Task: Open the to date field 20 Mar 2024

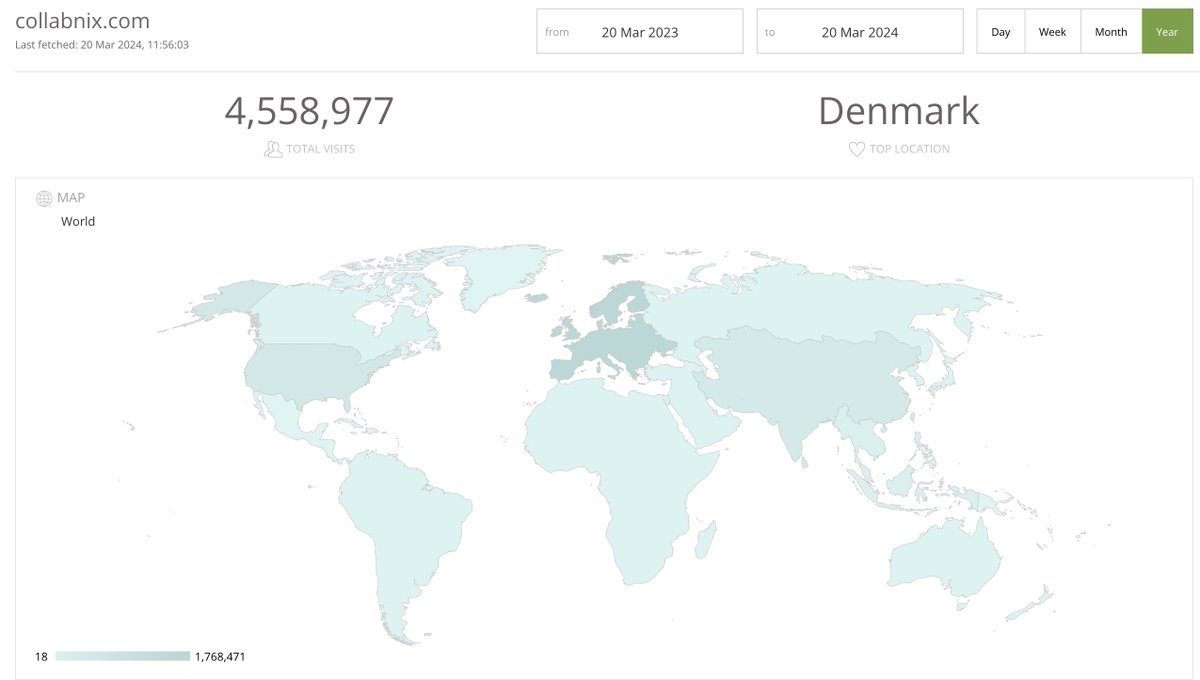Action: pyautogui.click(x=860, y=32)
